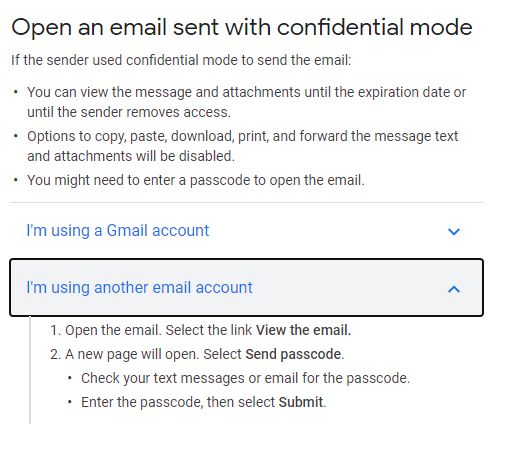This screenshot has height=460, width=508.
Task: Click the vertical line beside the numbered steps
Action: point(30,370)
